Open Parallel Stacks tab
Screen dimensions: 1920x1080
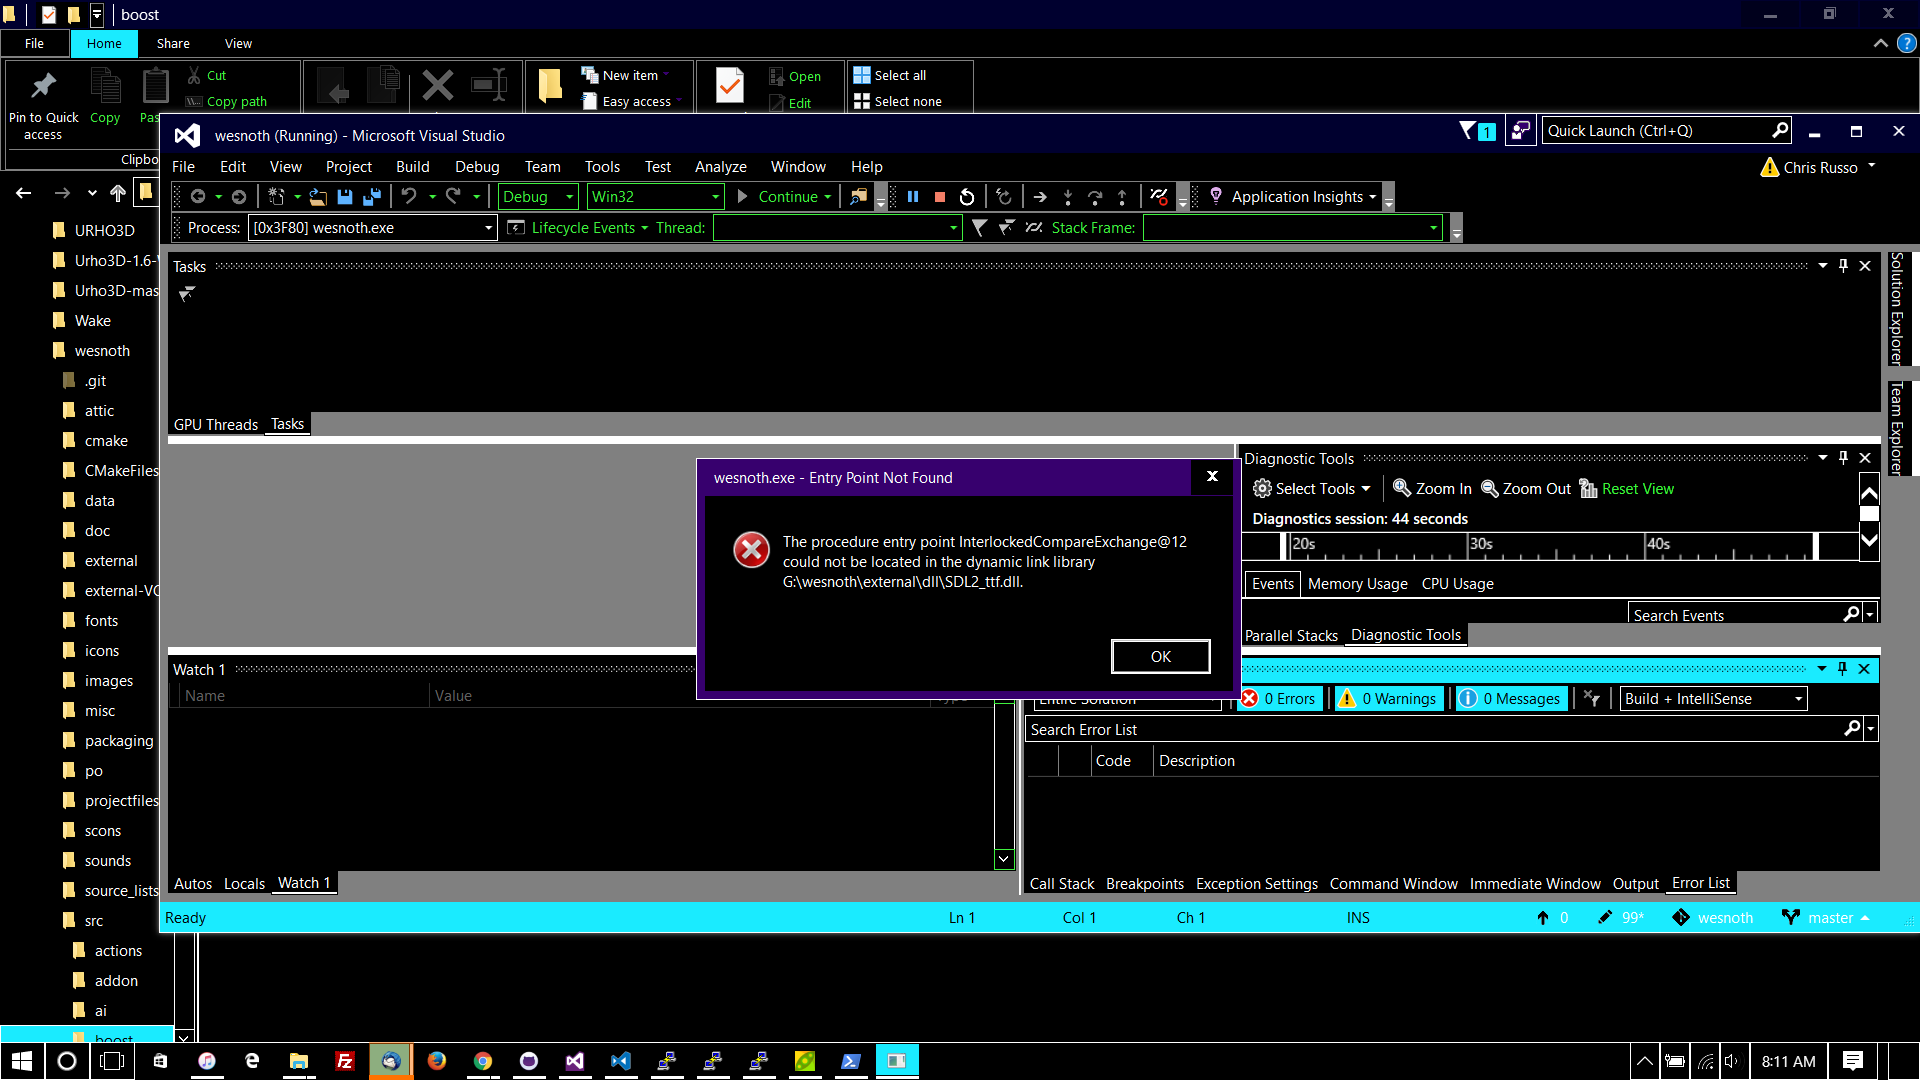pyautogui.click(x=1290, y=636)
